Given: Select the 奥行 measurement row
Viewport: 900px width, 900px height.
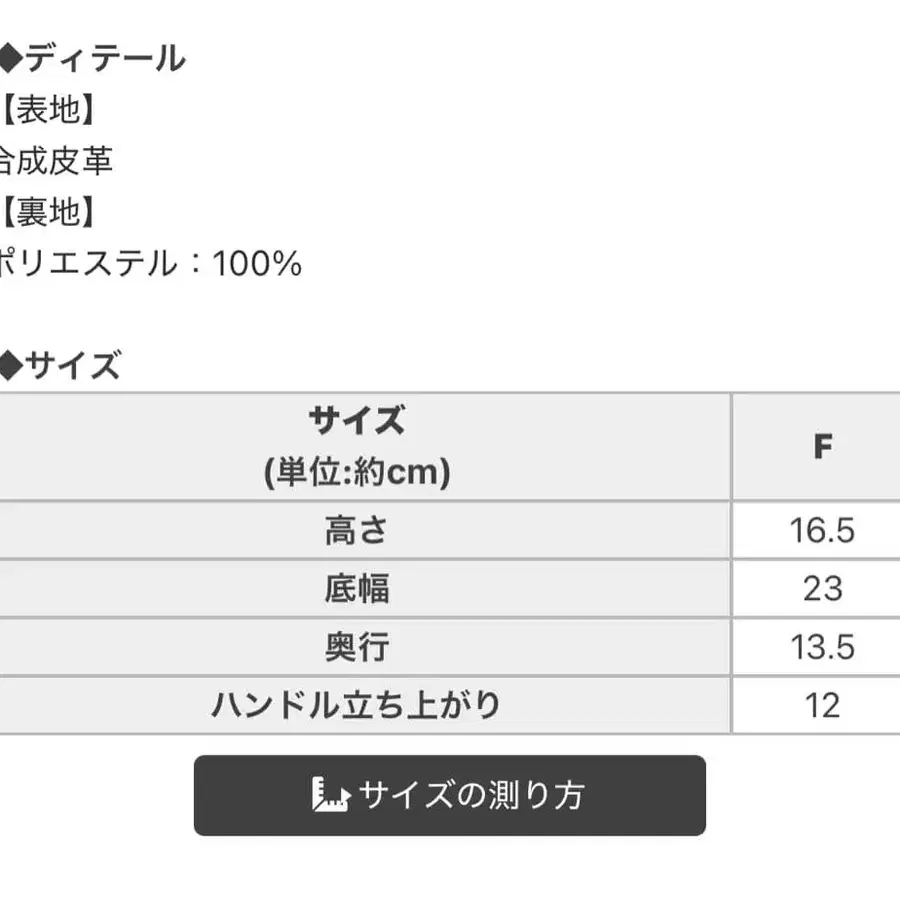Looking at the screenshot, I should click(357, 647).
